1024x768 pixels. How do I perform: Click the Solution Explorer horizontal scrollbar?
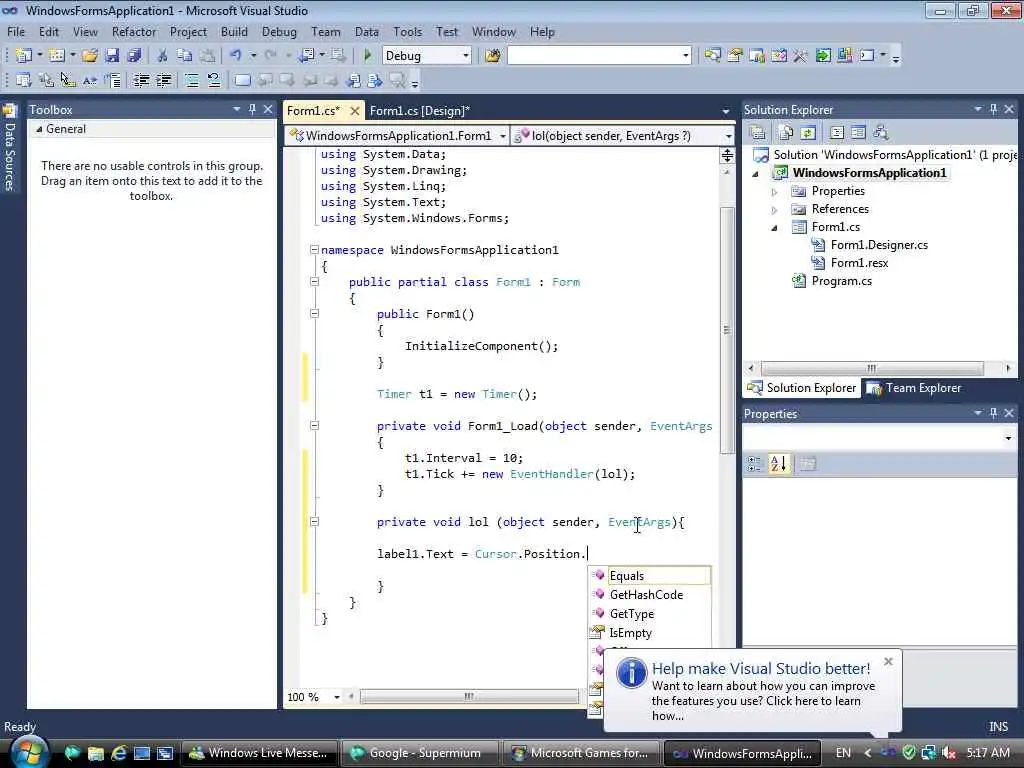[872, 368]
